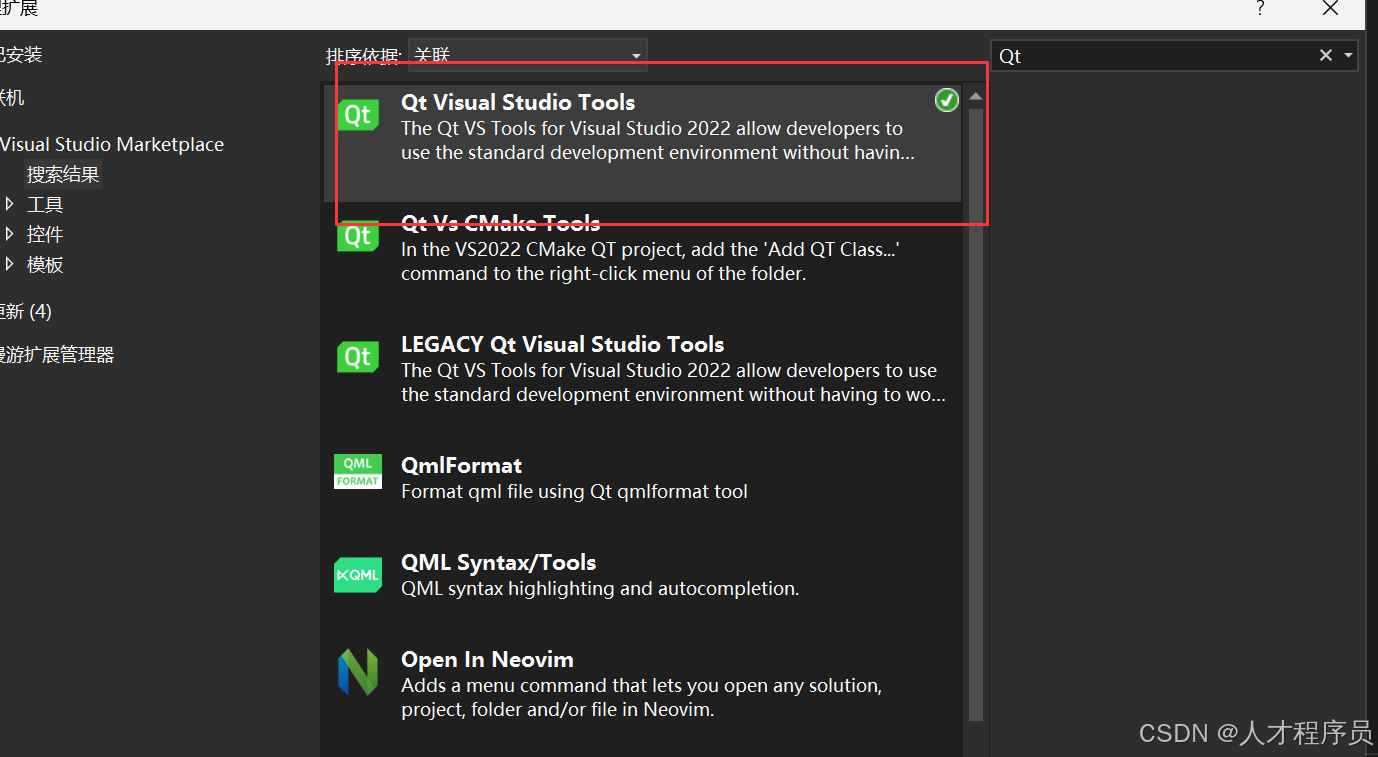The height and width of the screenshot is (757, 1378).
Task: Click the Qt search input field
Action: click(x=1150, y=56)
